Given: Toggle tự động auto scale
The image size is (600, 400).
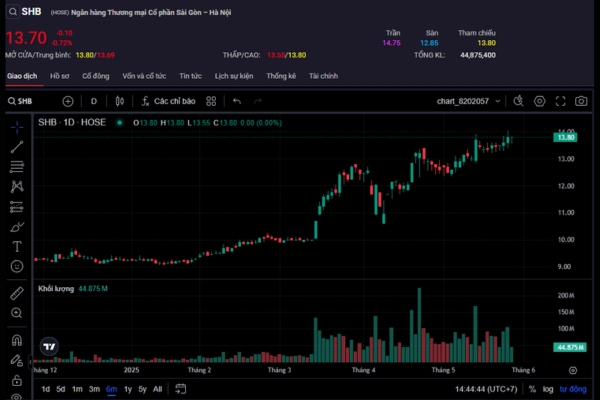Looking at the screenshot, I should point(573,389).
